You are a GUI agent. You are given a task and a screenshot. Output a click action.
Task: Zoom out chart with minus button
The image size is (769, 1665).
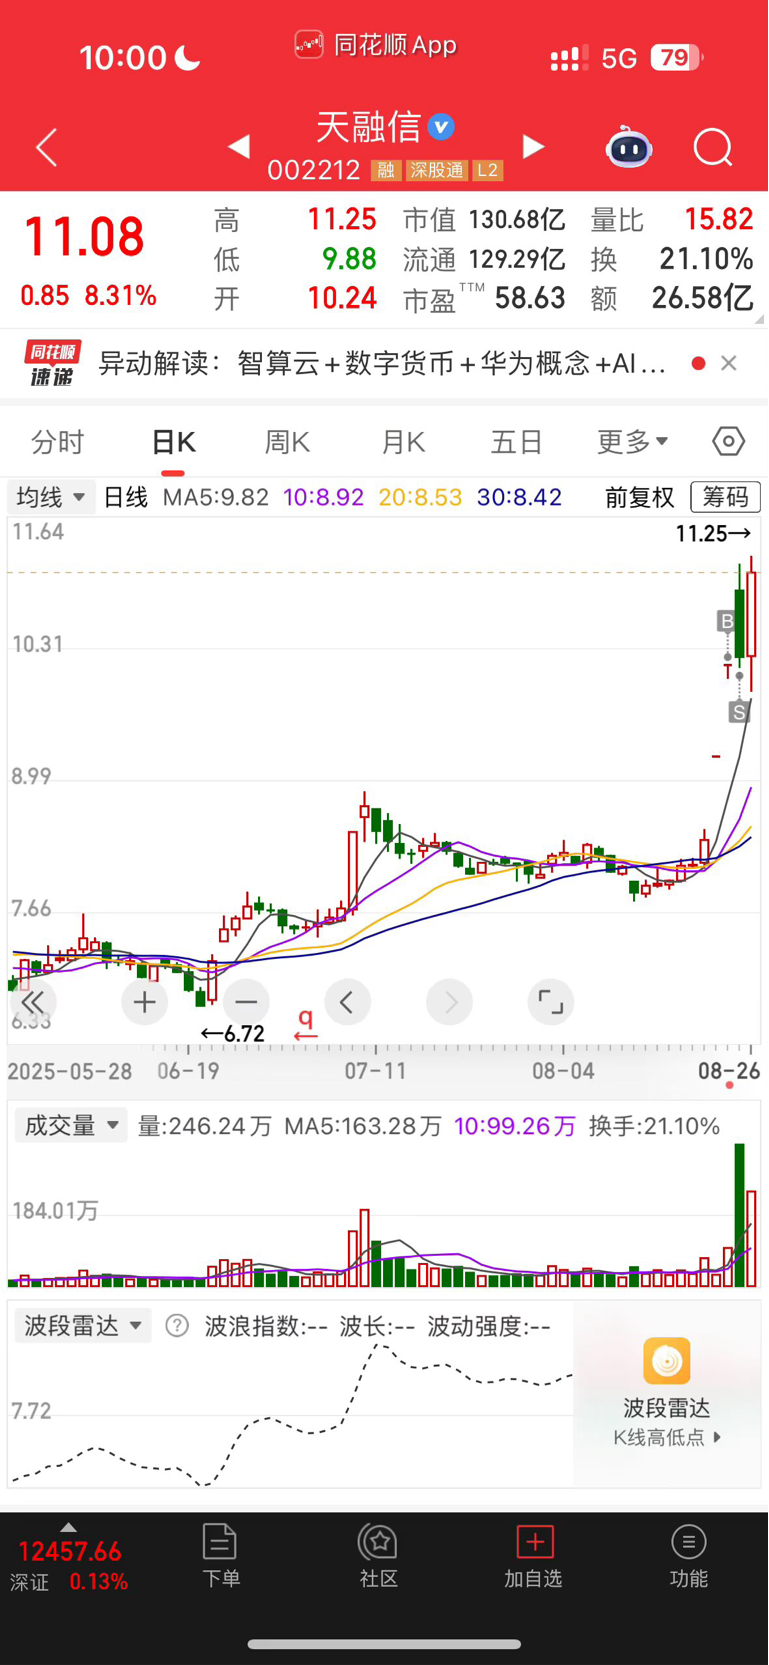[246, 1002]
